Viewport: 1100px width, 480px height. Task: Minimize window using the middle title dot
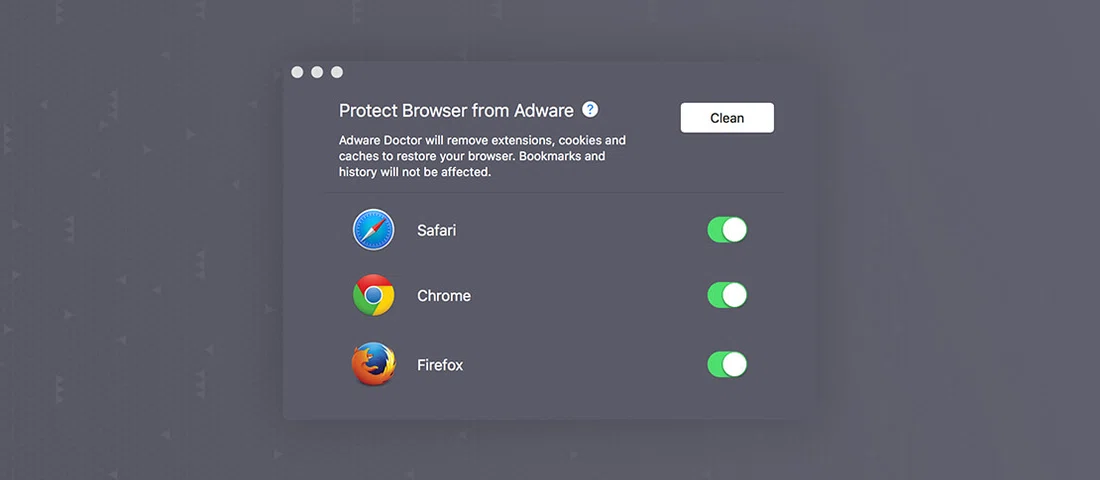click(x=317, y=72)
